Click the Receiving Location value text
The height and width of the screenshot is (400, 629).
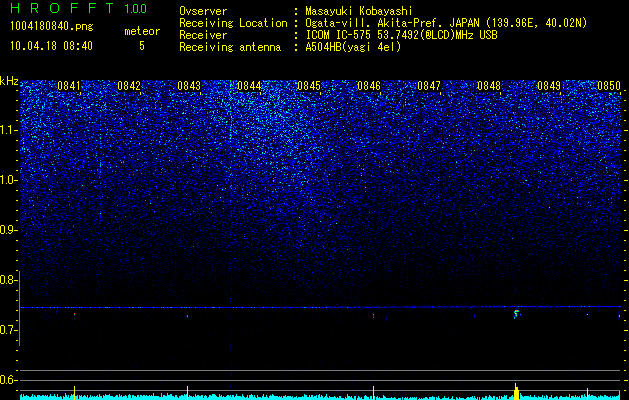[x=446, y=23]
